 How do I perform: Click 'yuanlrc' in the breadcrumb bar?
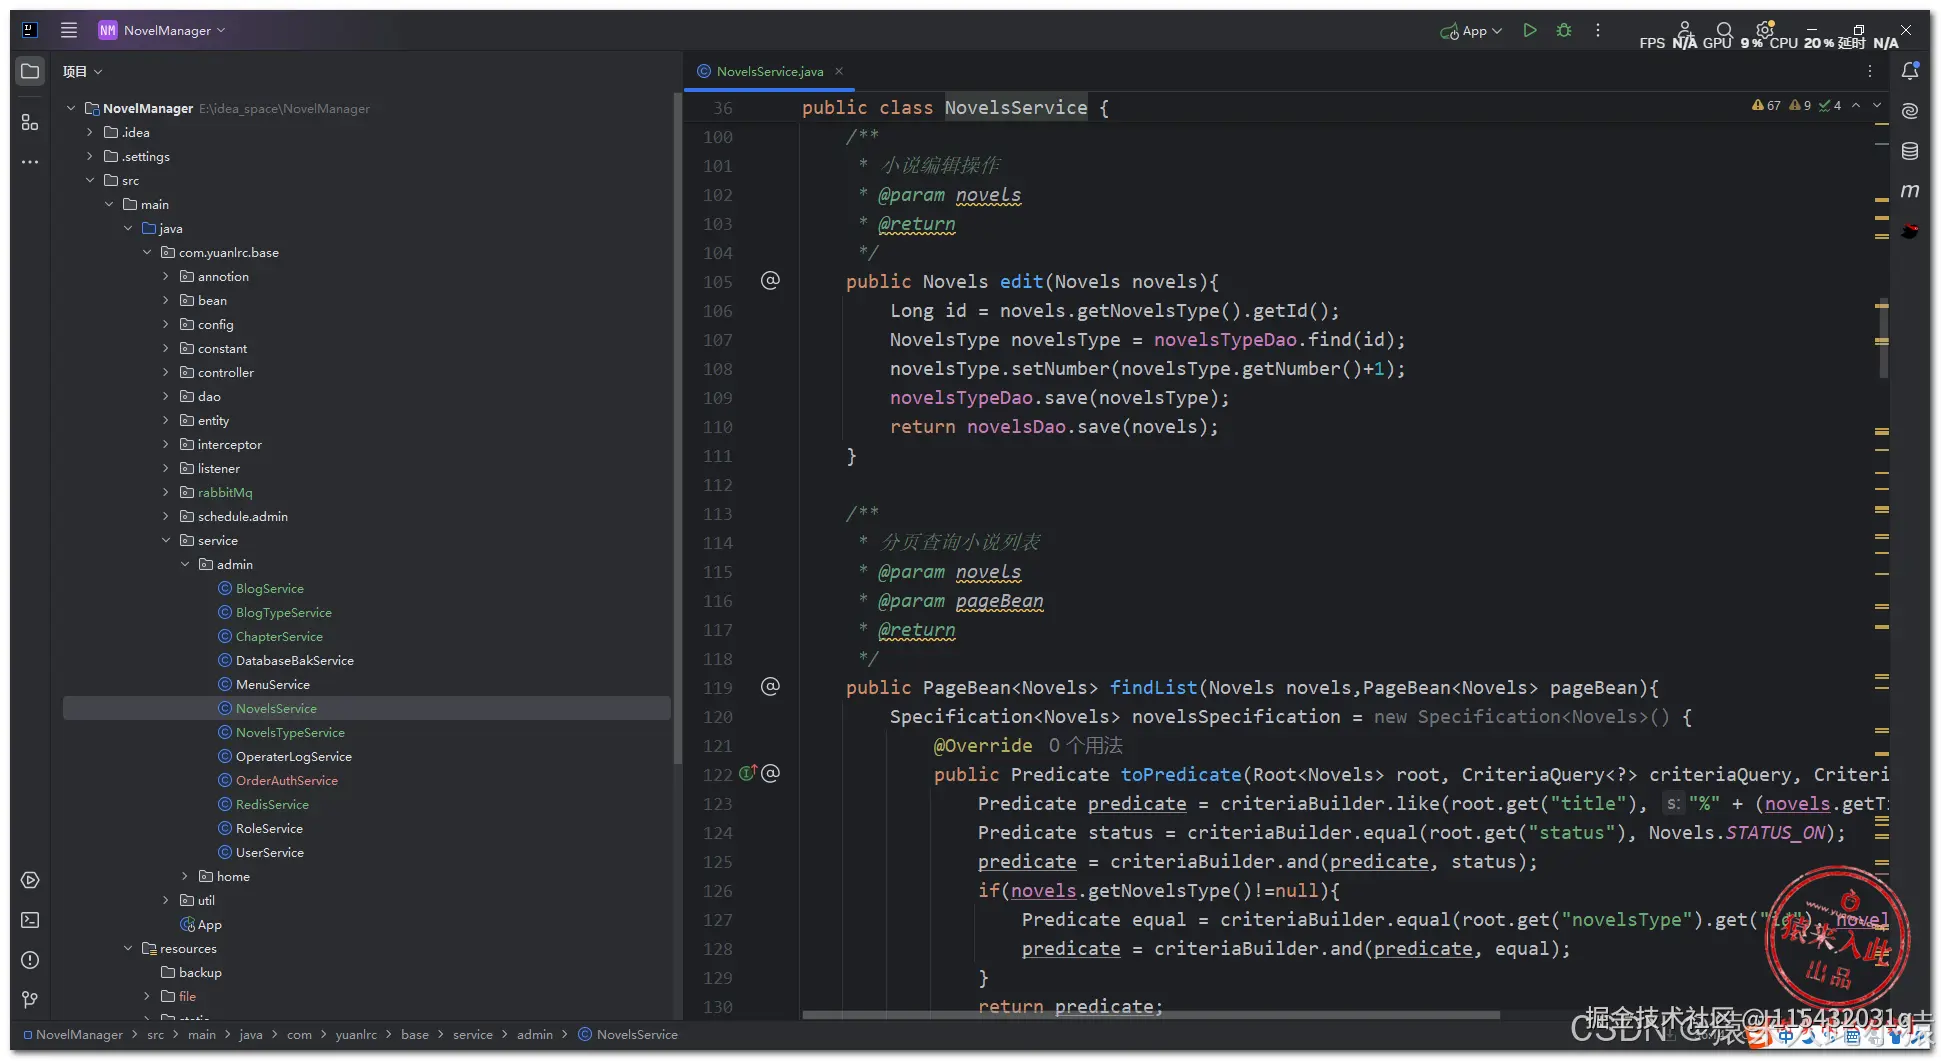pyautogui.click(x=356, y=1034)
